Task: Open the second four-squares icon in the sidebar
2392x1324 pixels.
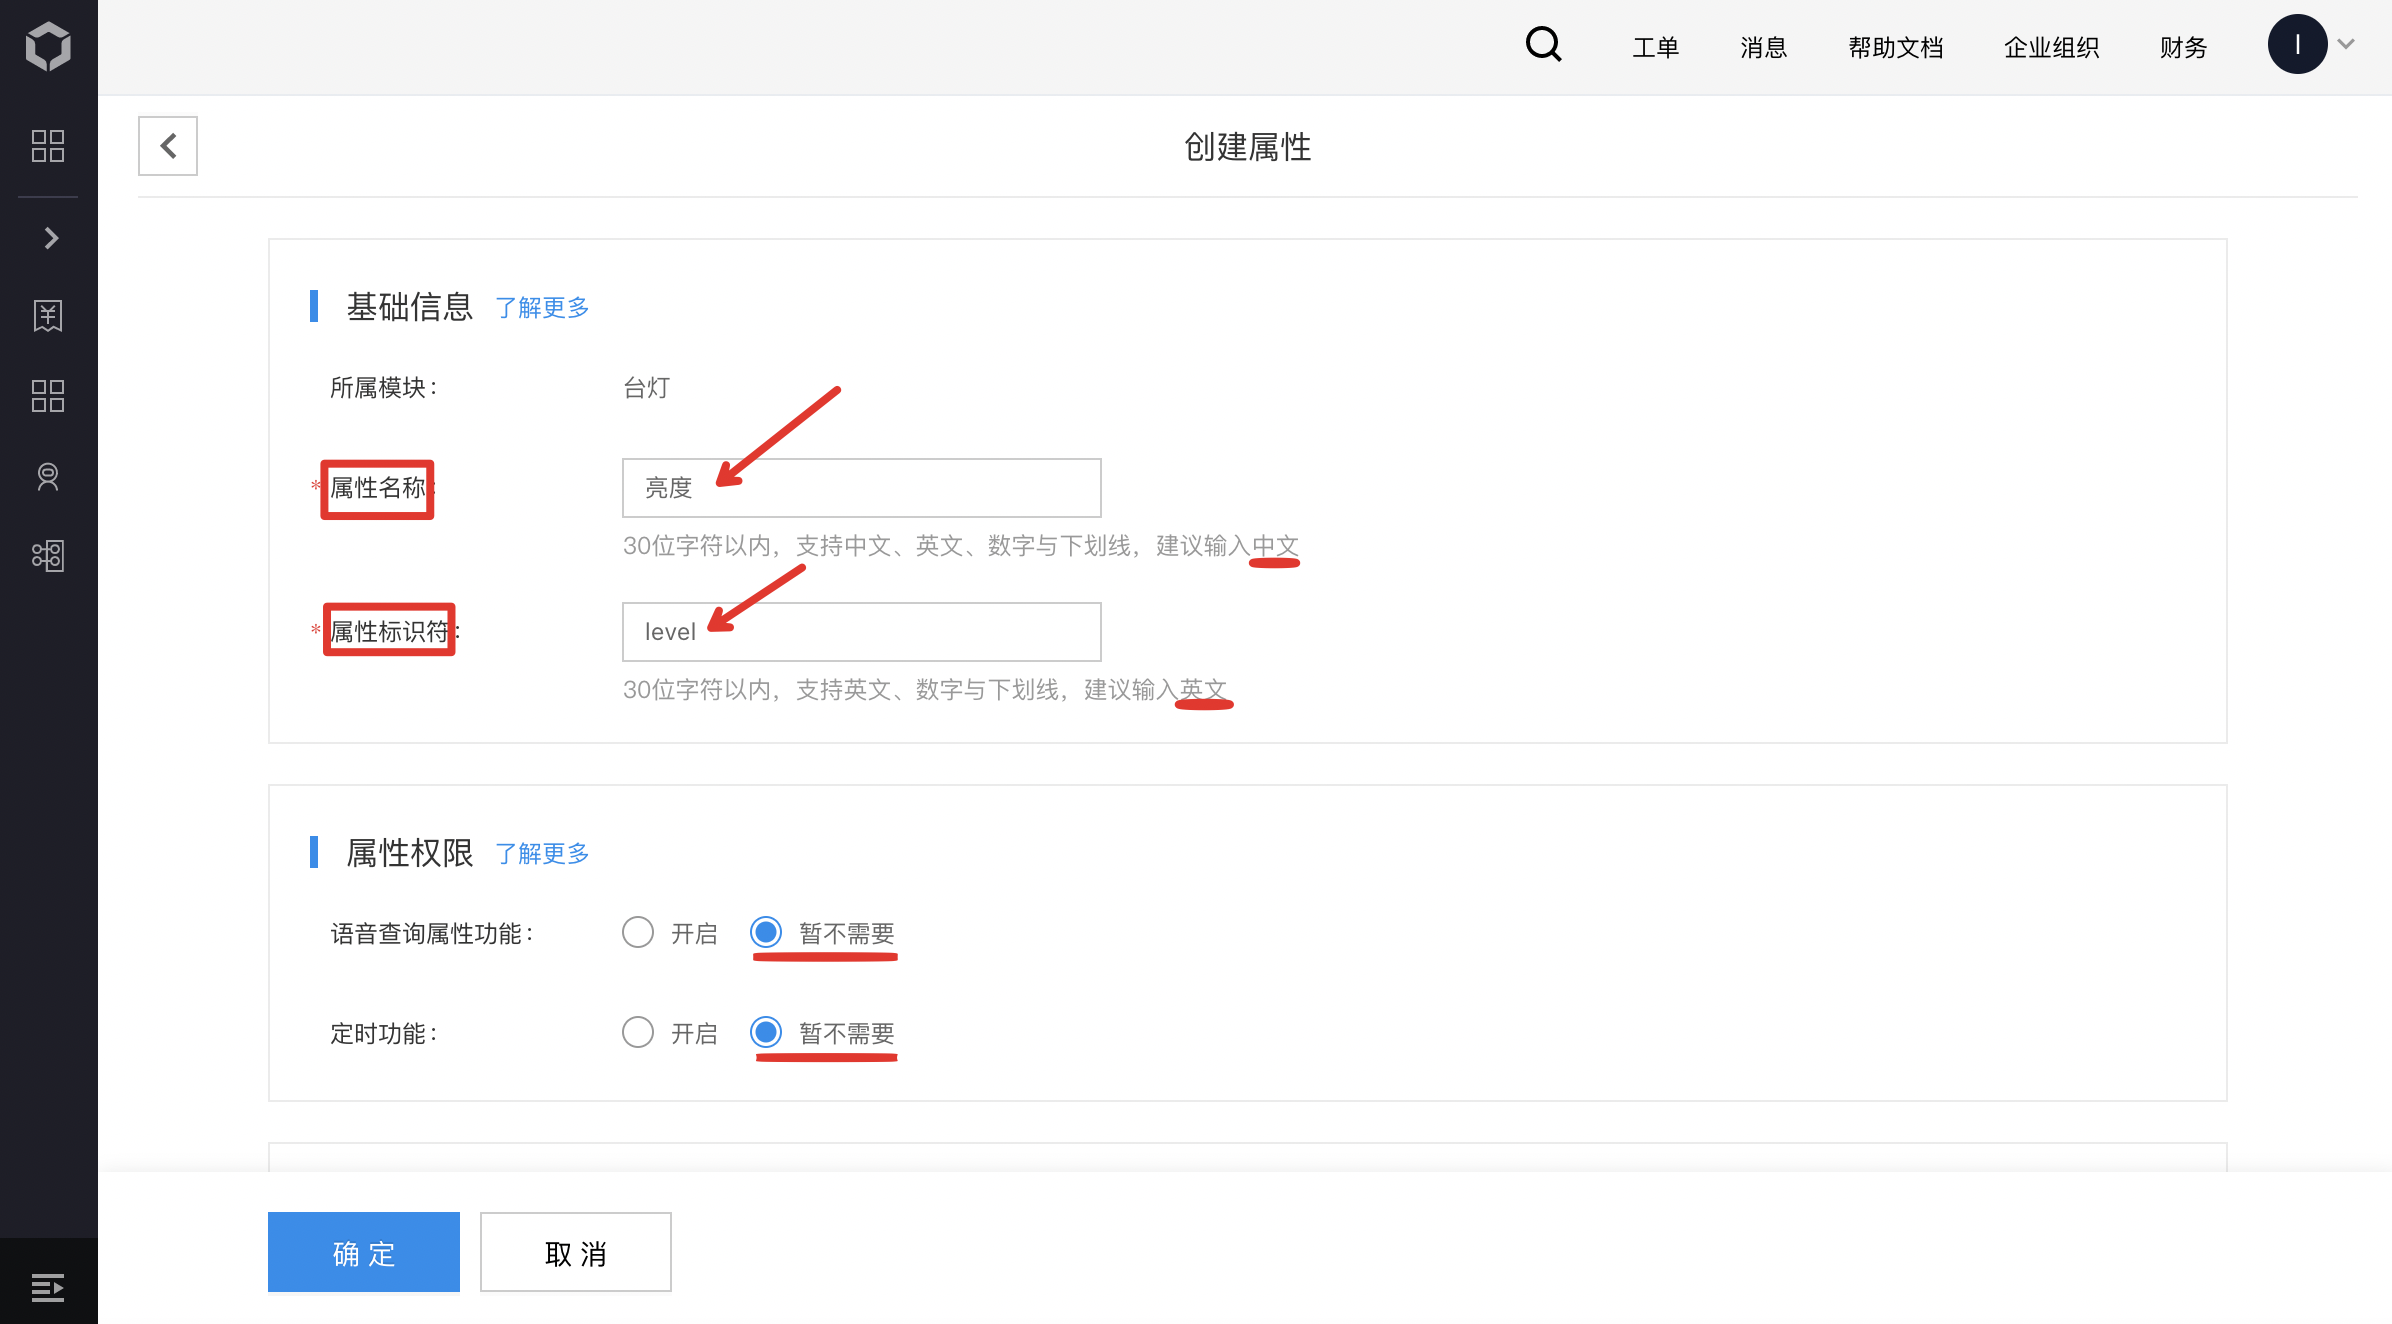Action: tap(48, 396)
